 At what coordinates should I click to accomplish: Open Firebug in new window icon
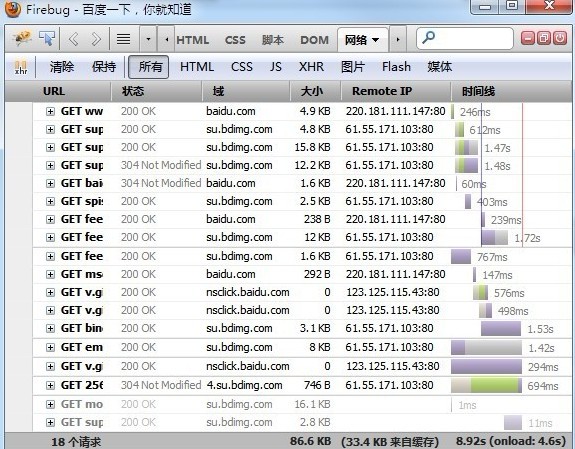[543, 38]
